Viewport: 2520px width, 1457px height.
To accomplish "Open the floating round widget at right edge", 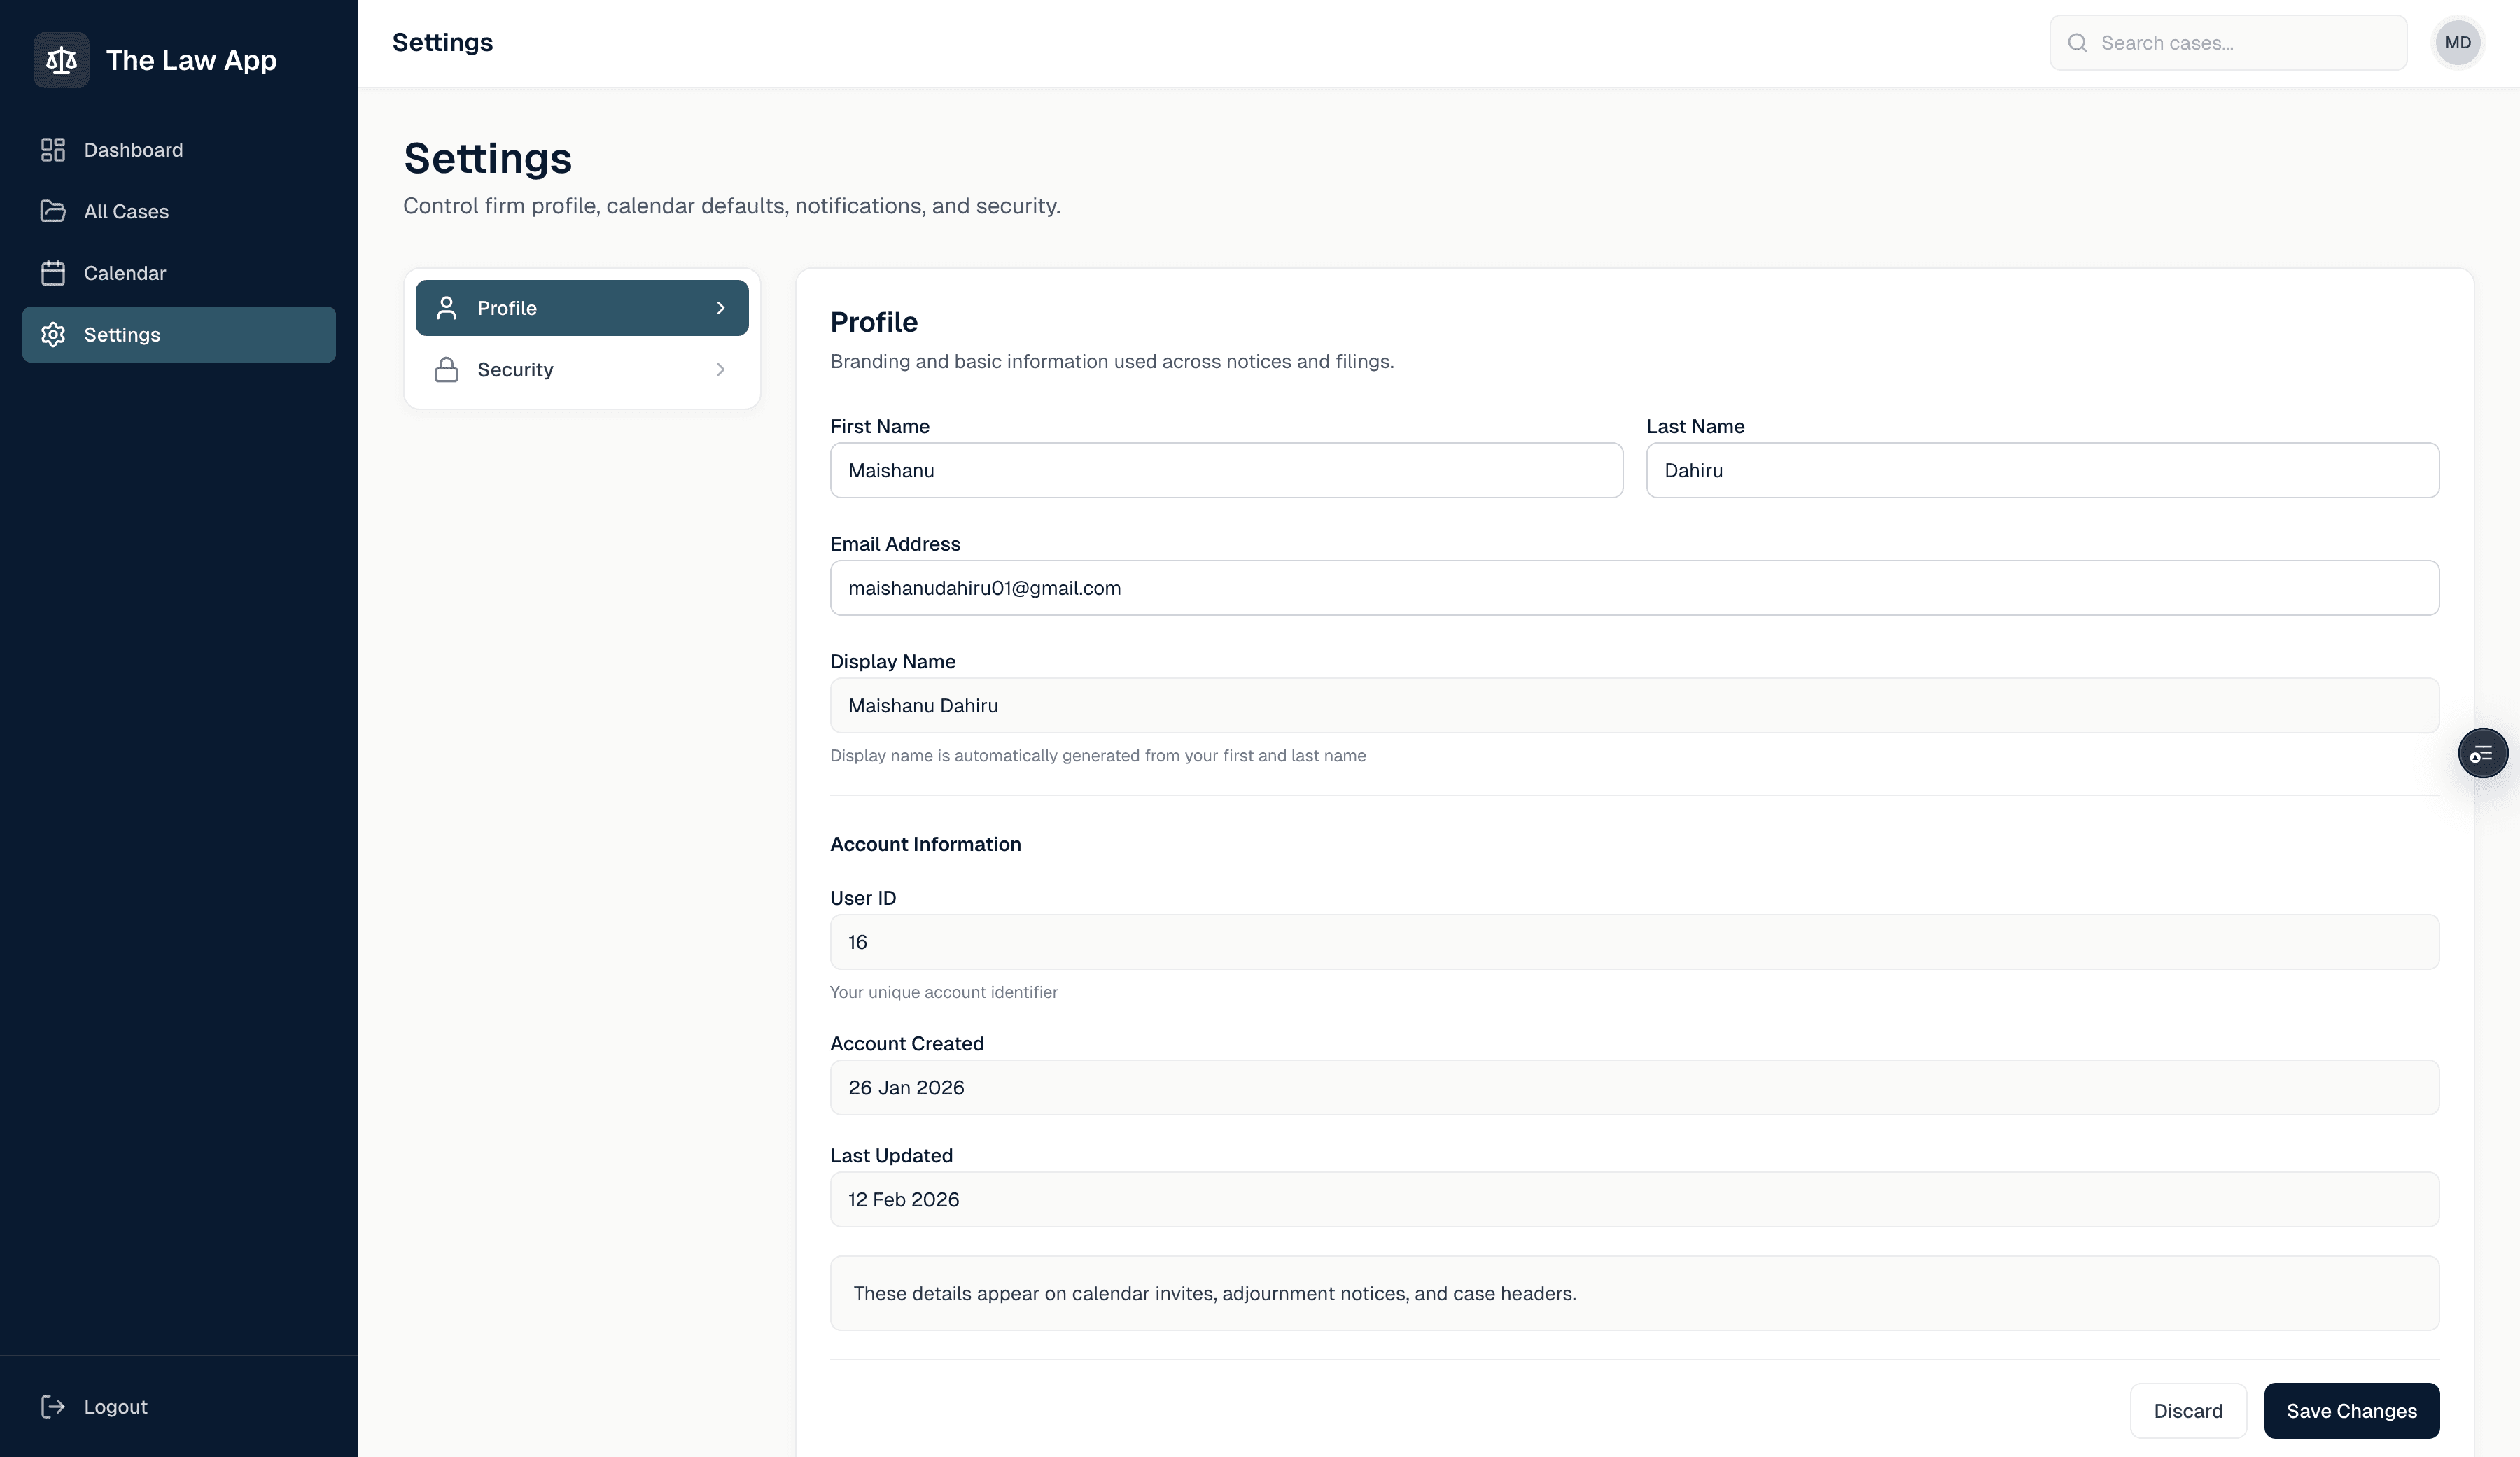I will point(2482,754).
